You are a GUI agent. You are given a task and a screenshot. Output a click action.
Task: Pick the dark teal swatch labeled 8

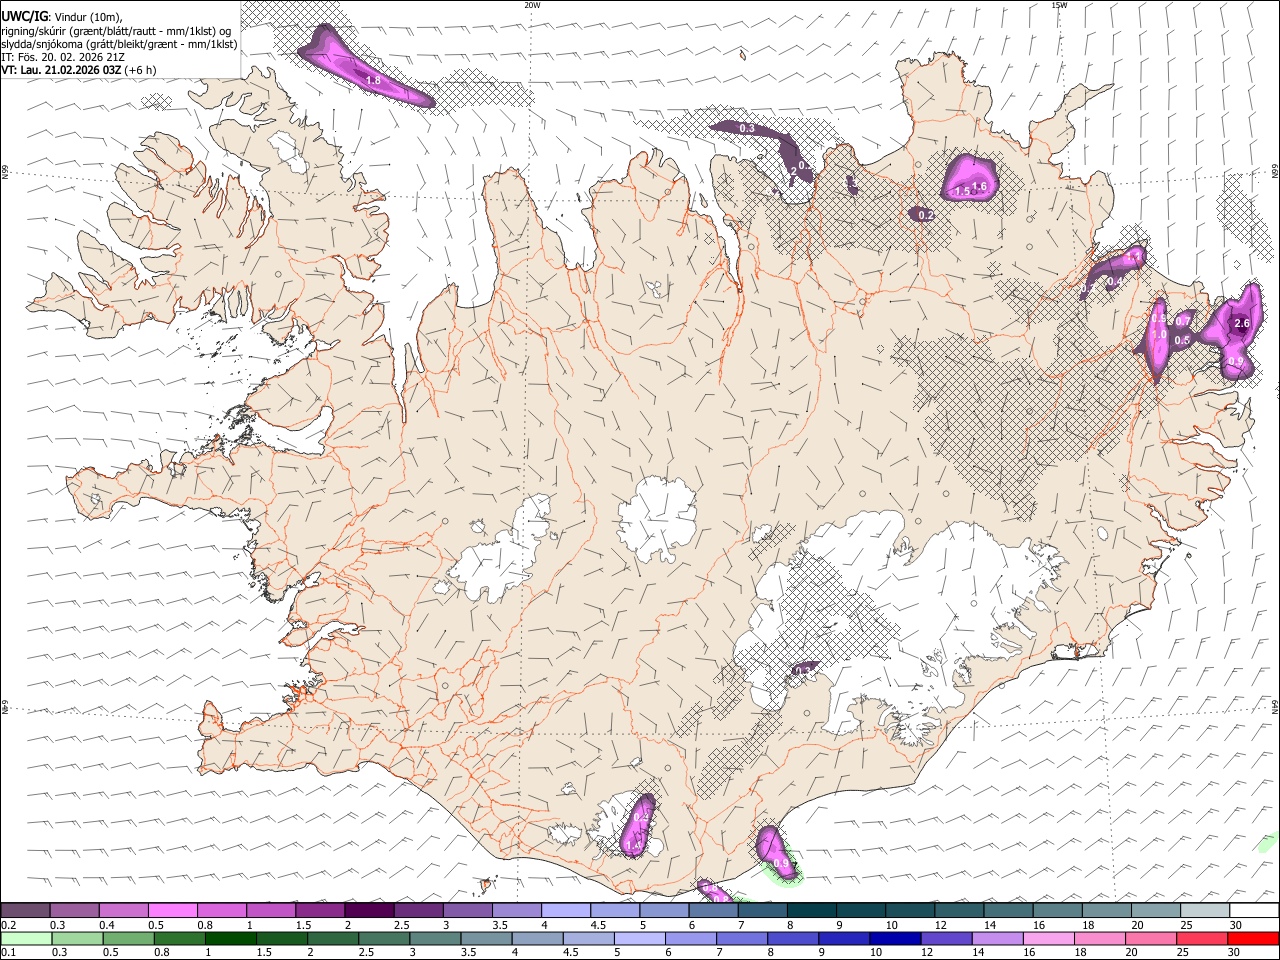812,910
